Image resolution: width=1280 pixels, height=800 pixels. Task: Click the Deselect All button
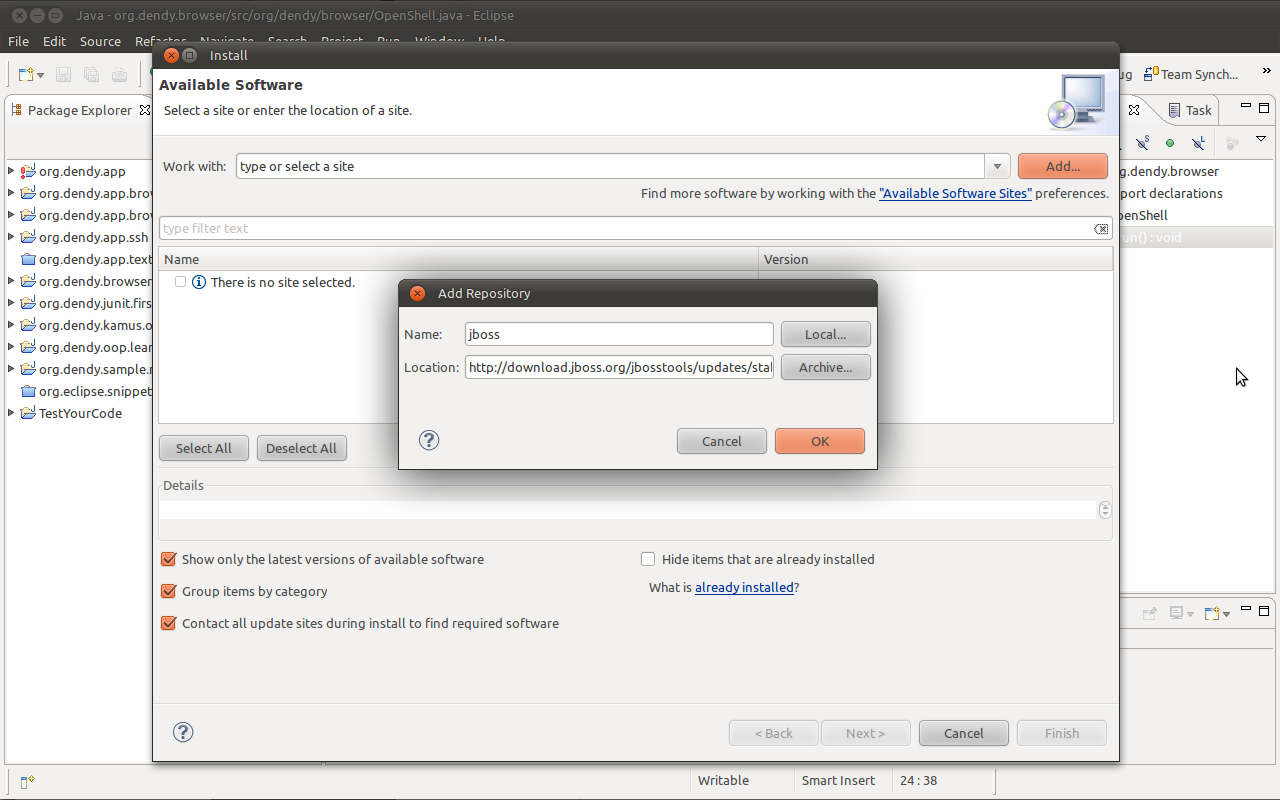point(302,448)
